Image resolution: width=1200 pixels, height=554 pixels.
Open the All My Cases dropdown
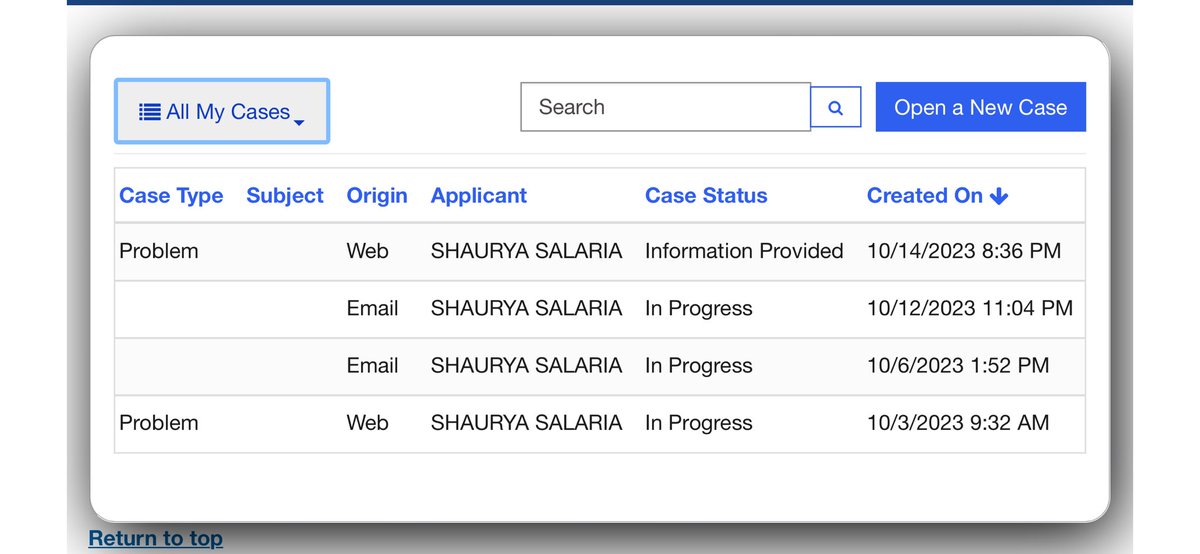coord(222,111)
